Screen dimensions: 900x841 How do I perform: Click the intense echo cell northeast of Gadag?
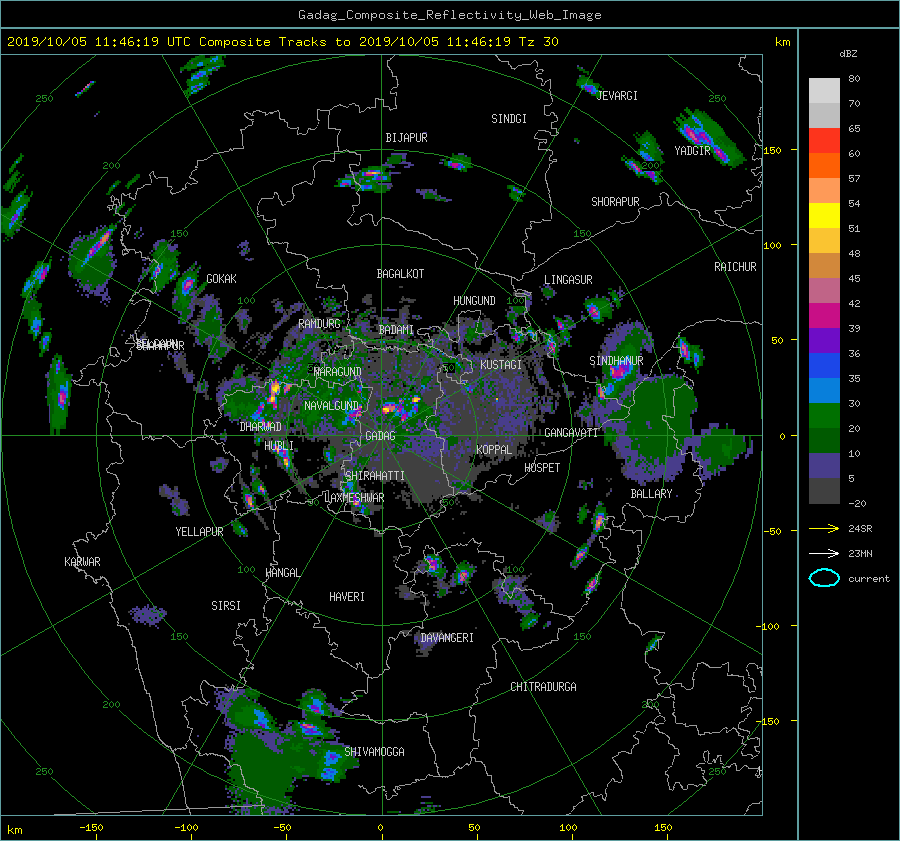[402, 408]
